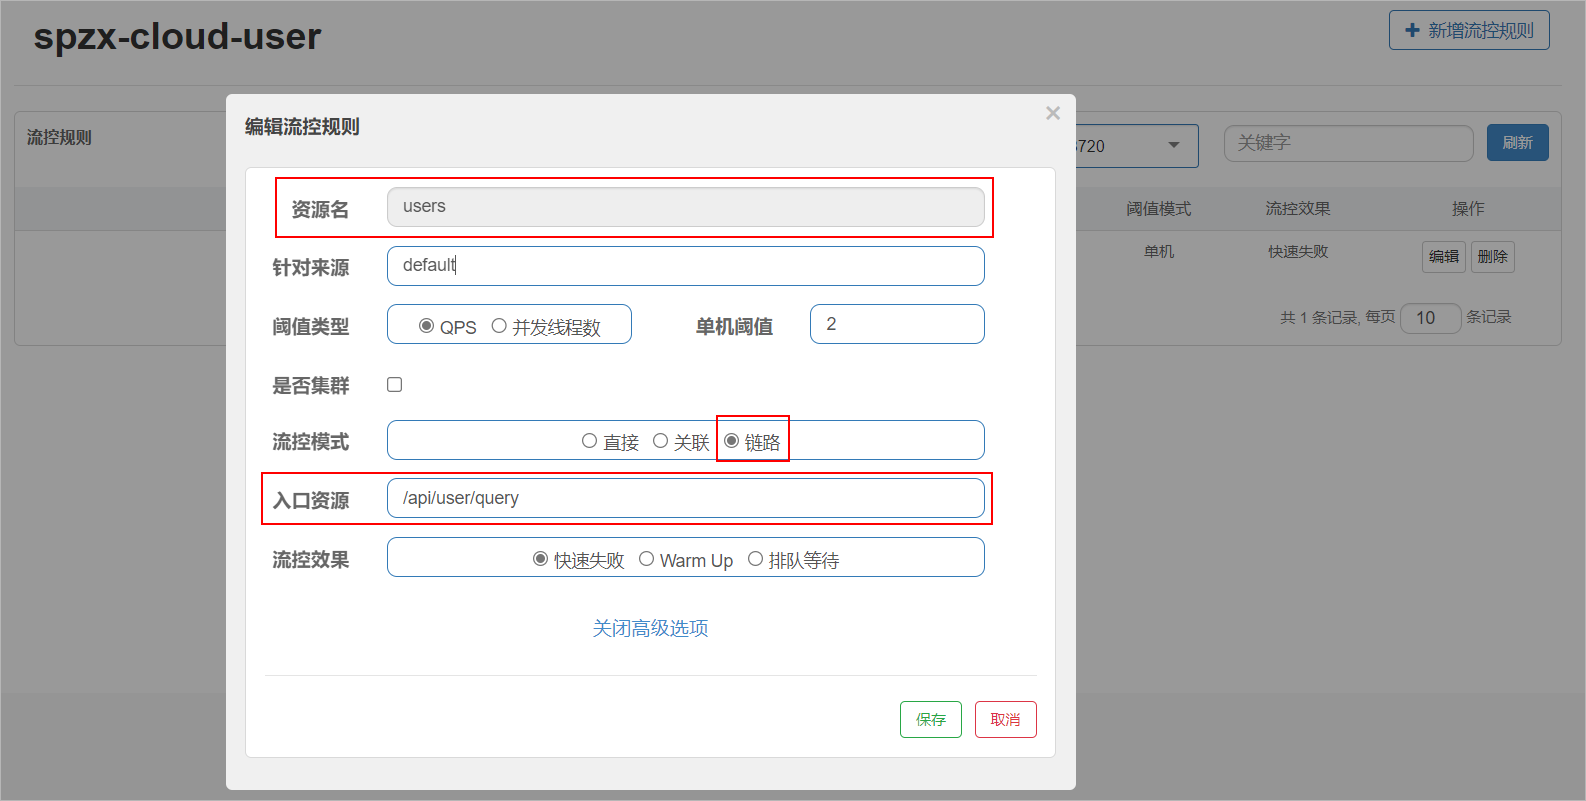The height and width of the screenshot is (801, 1586).
Task: Open the machine dropdown ending in 720
Action: [1137, 146]
